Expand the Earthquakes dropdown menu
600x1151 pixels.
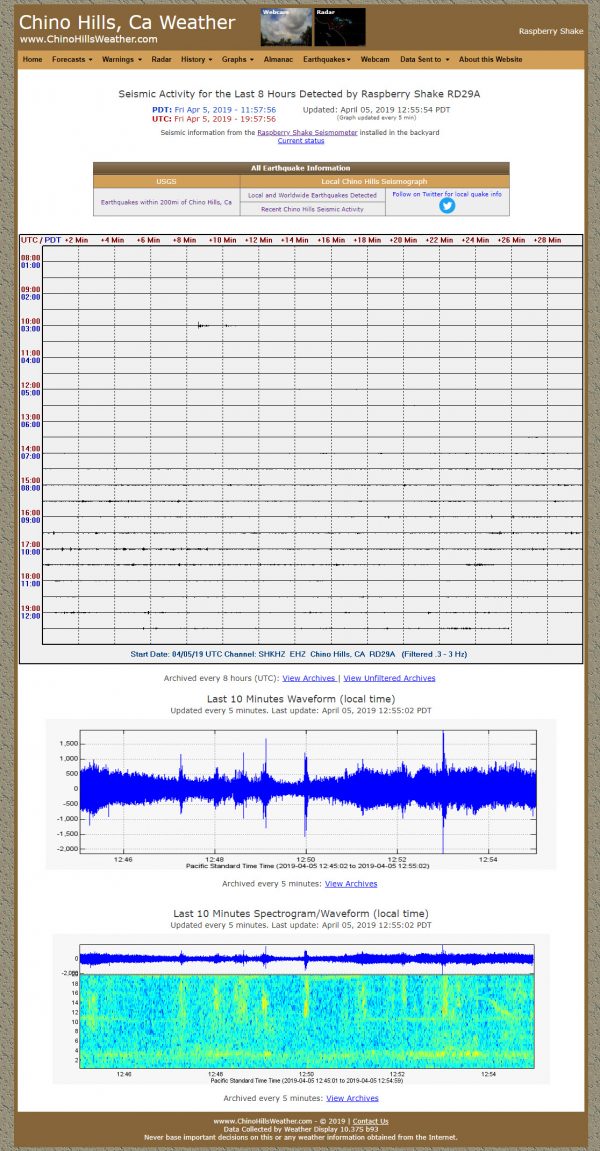coord(327,59)
